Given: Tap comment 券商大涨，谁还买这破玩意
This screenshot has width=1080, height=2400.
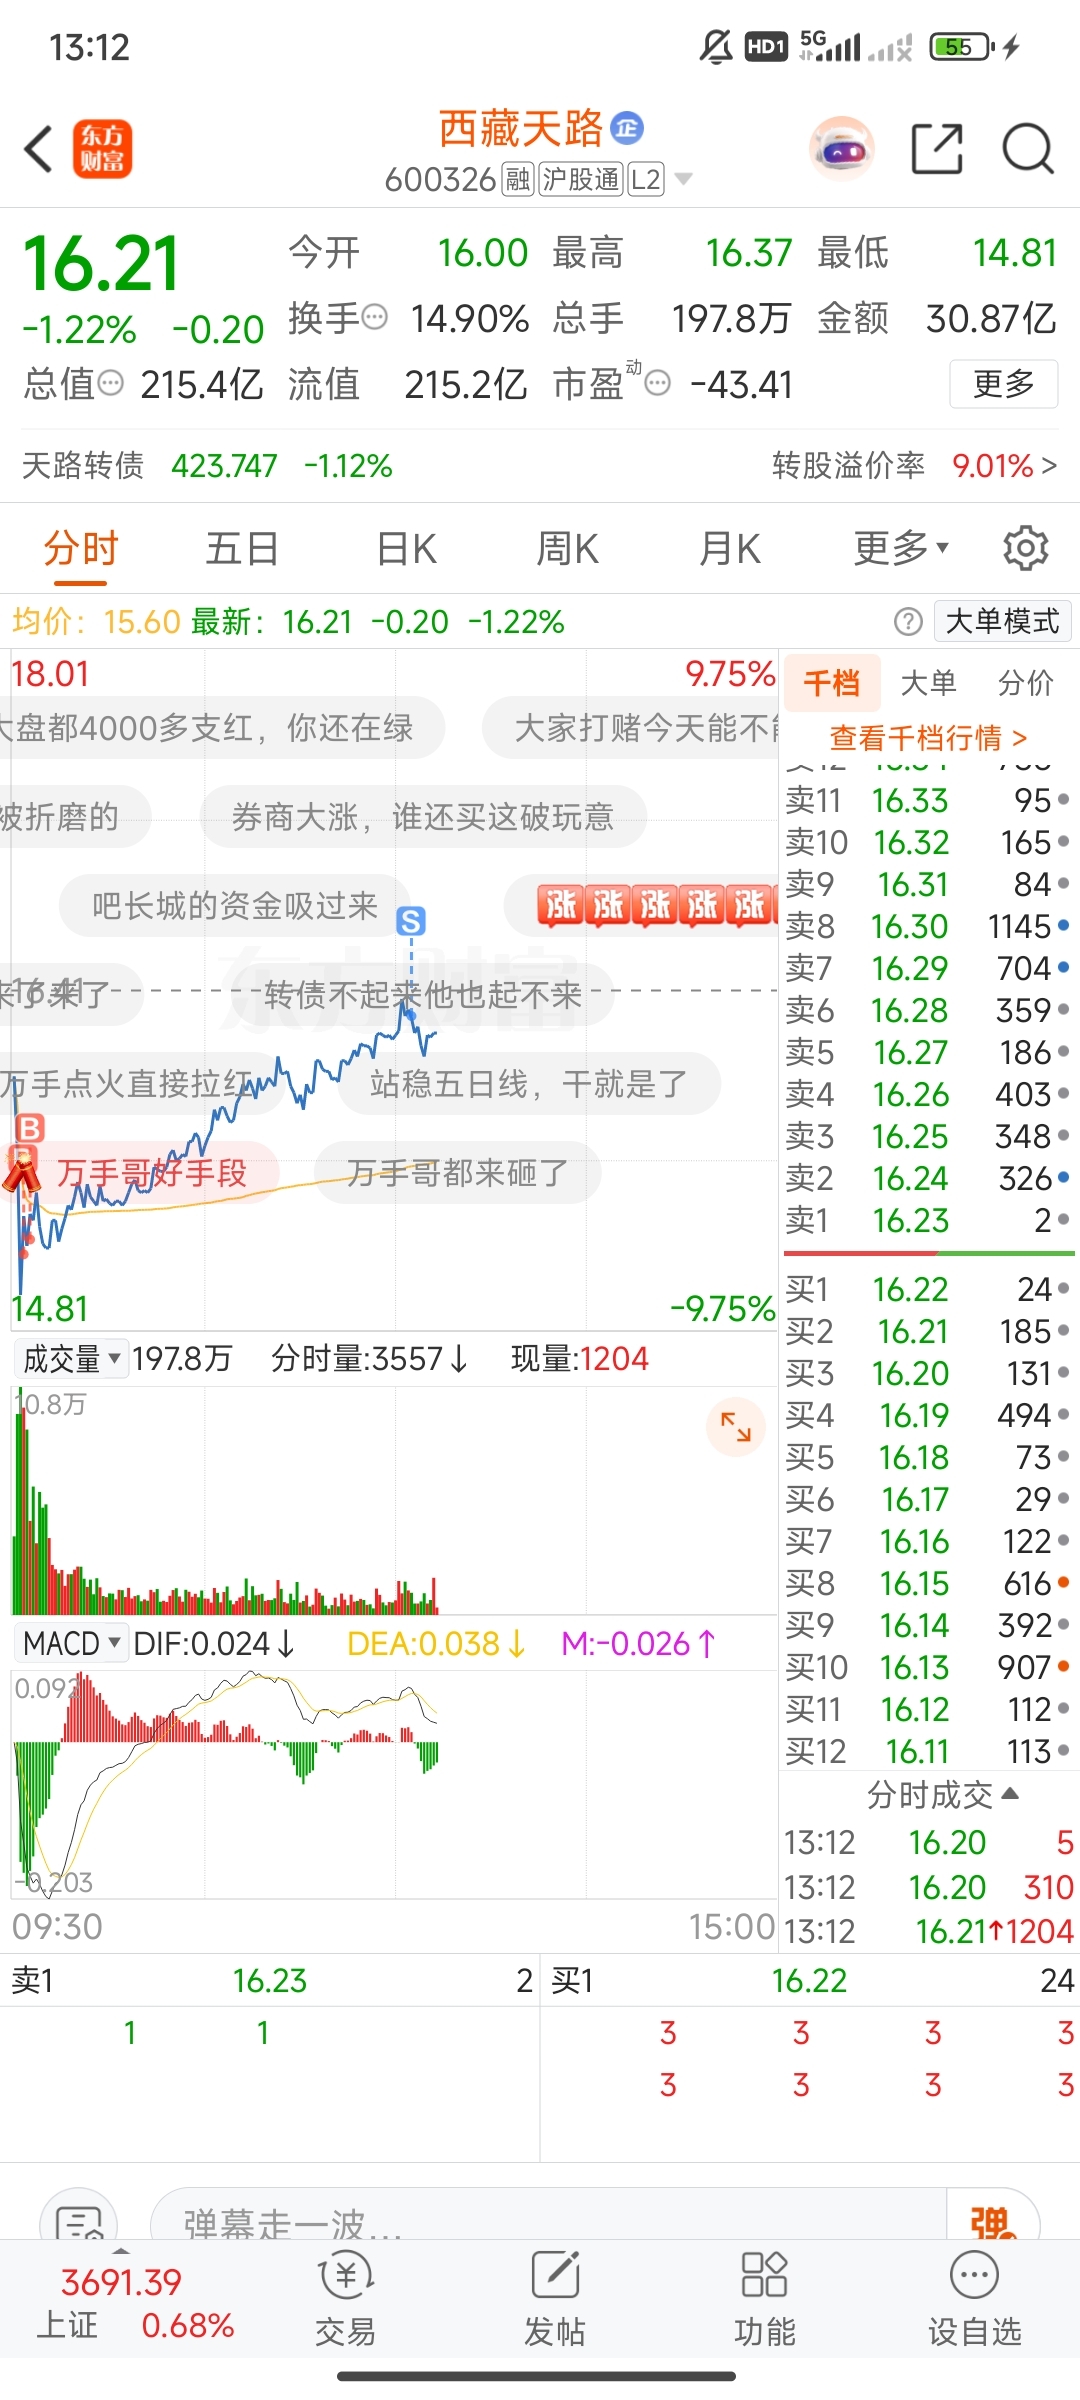Looking at the screenshot, I should pos(423,817).
